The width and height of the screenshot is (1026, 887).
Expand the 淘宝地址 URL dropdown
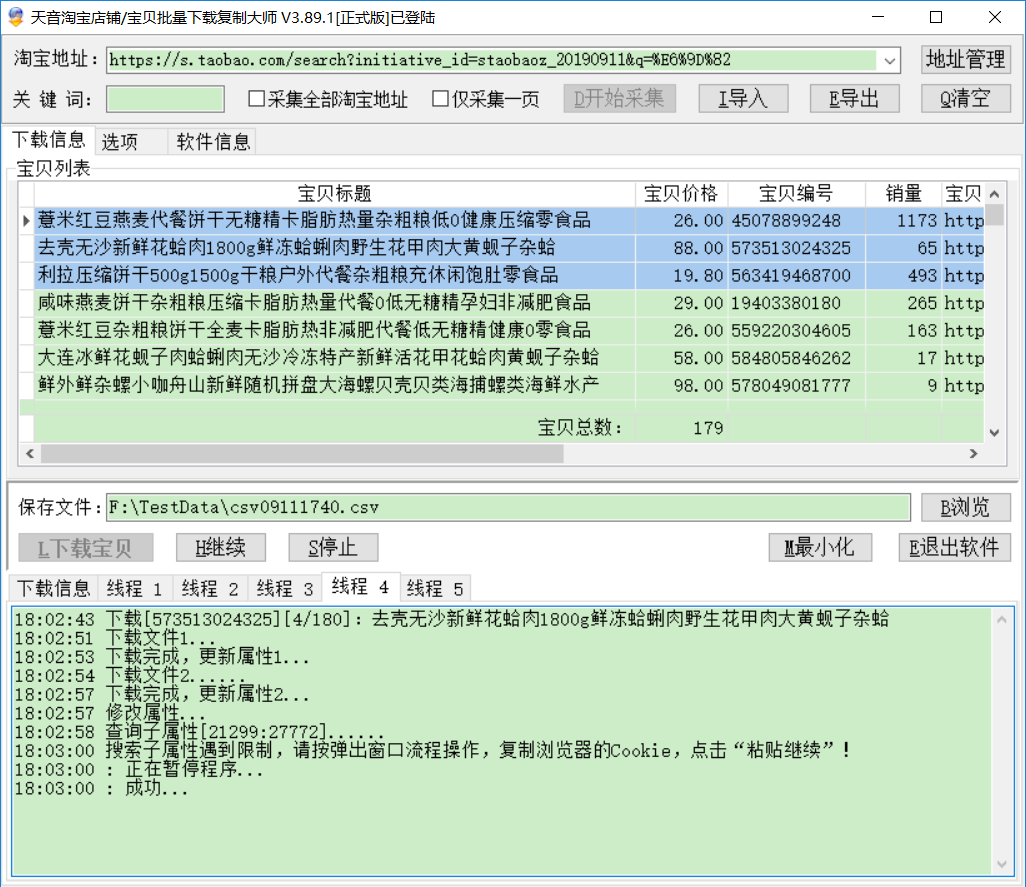[889, 60]
